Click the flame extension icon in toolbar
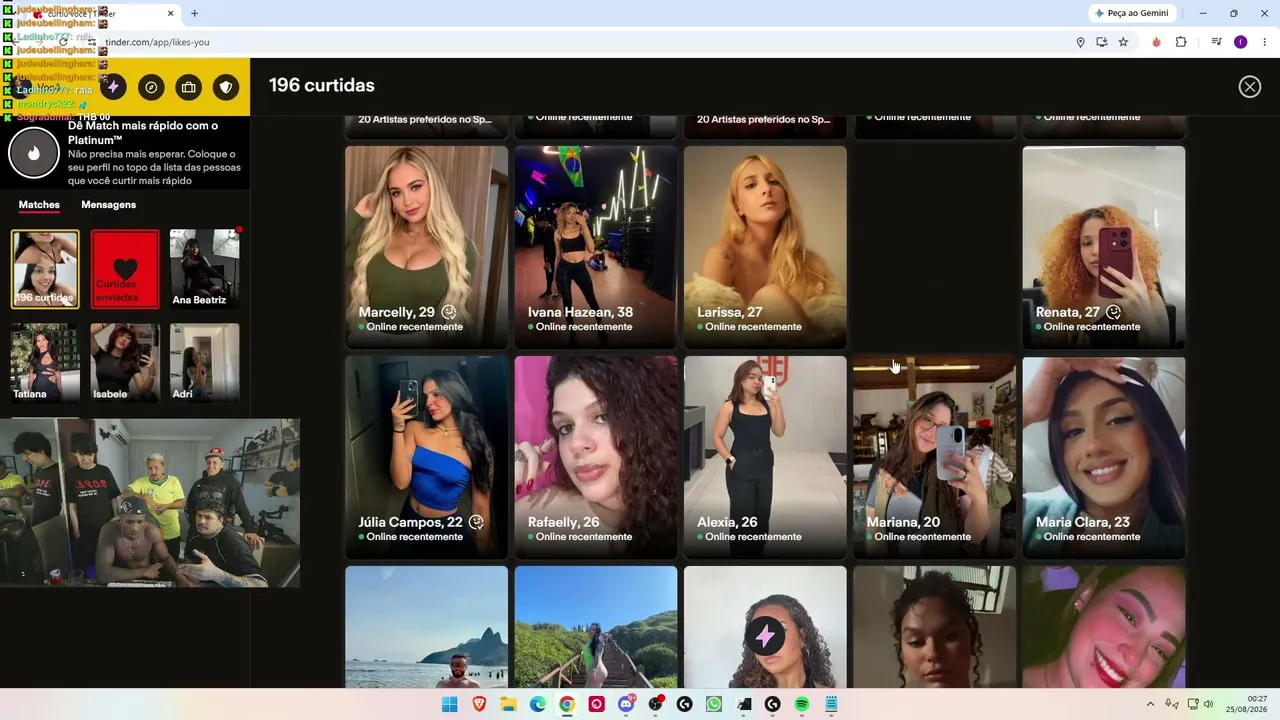 pos(1157,42)
